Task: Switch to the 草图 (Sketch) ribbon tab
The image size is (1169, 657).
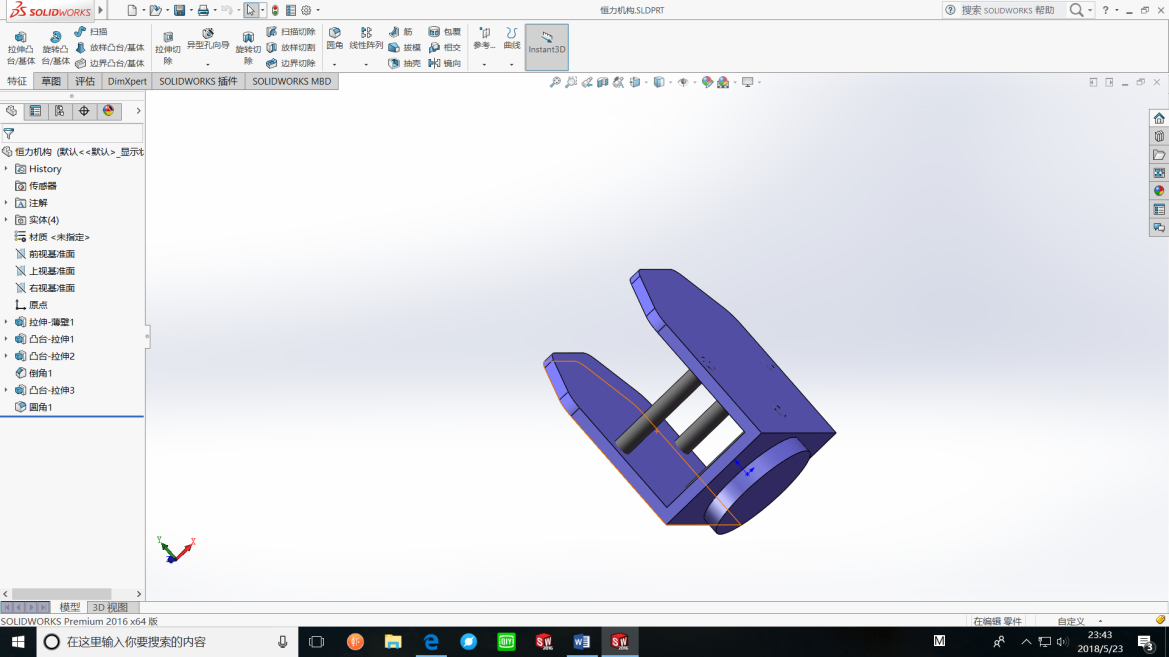Action: [x=51, y=81]
